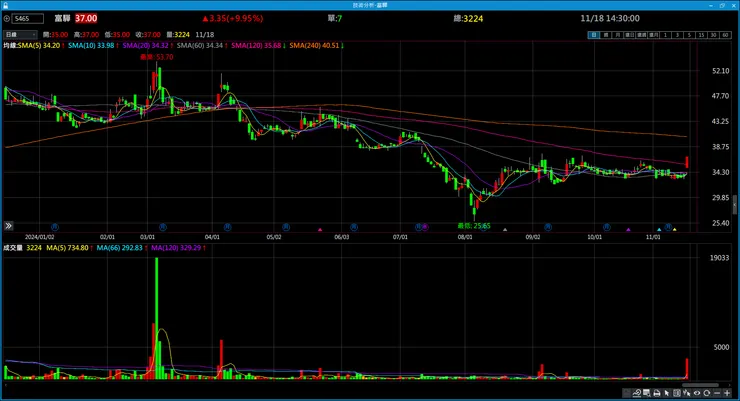Click the Y-axis cursor tool icon

[x=687, y=393]
